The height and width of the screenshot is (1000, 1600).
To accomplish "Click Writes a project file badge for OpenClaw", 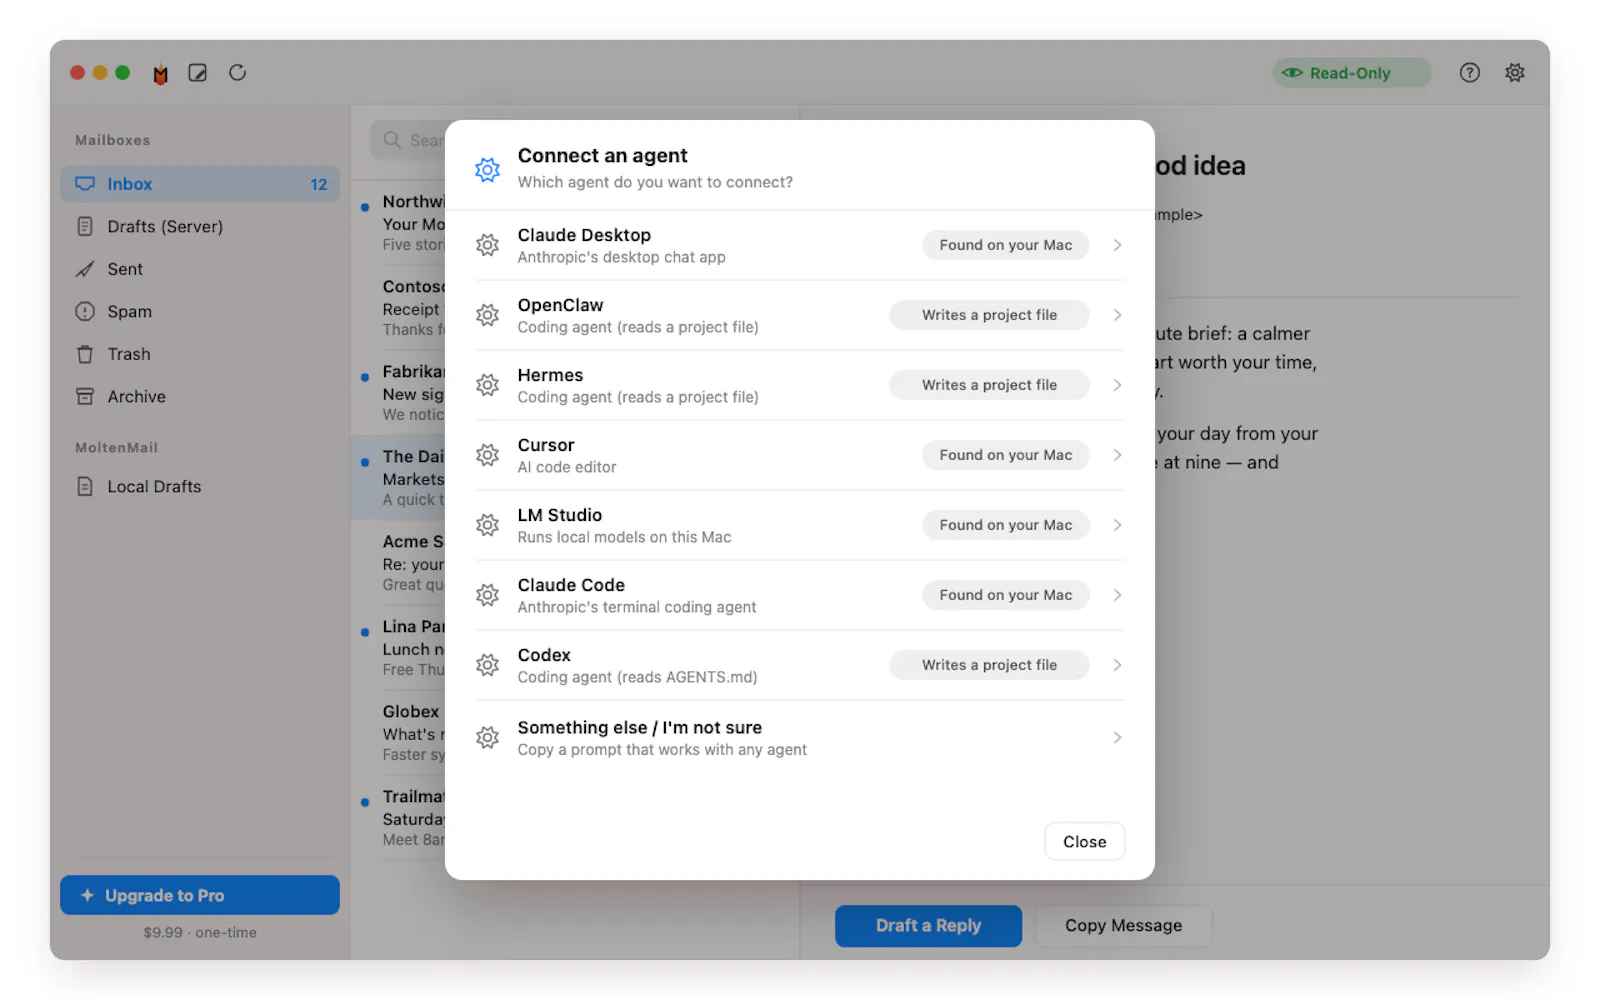I will pos(989,315).
